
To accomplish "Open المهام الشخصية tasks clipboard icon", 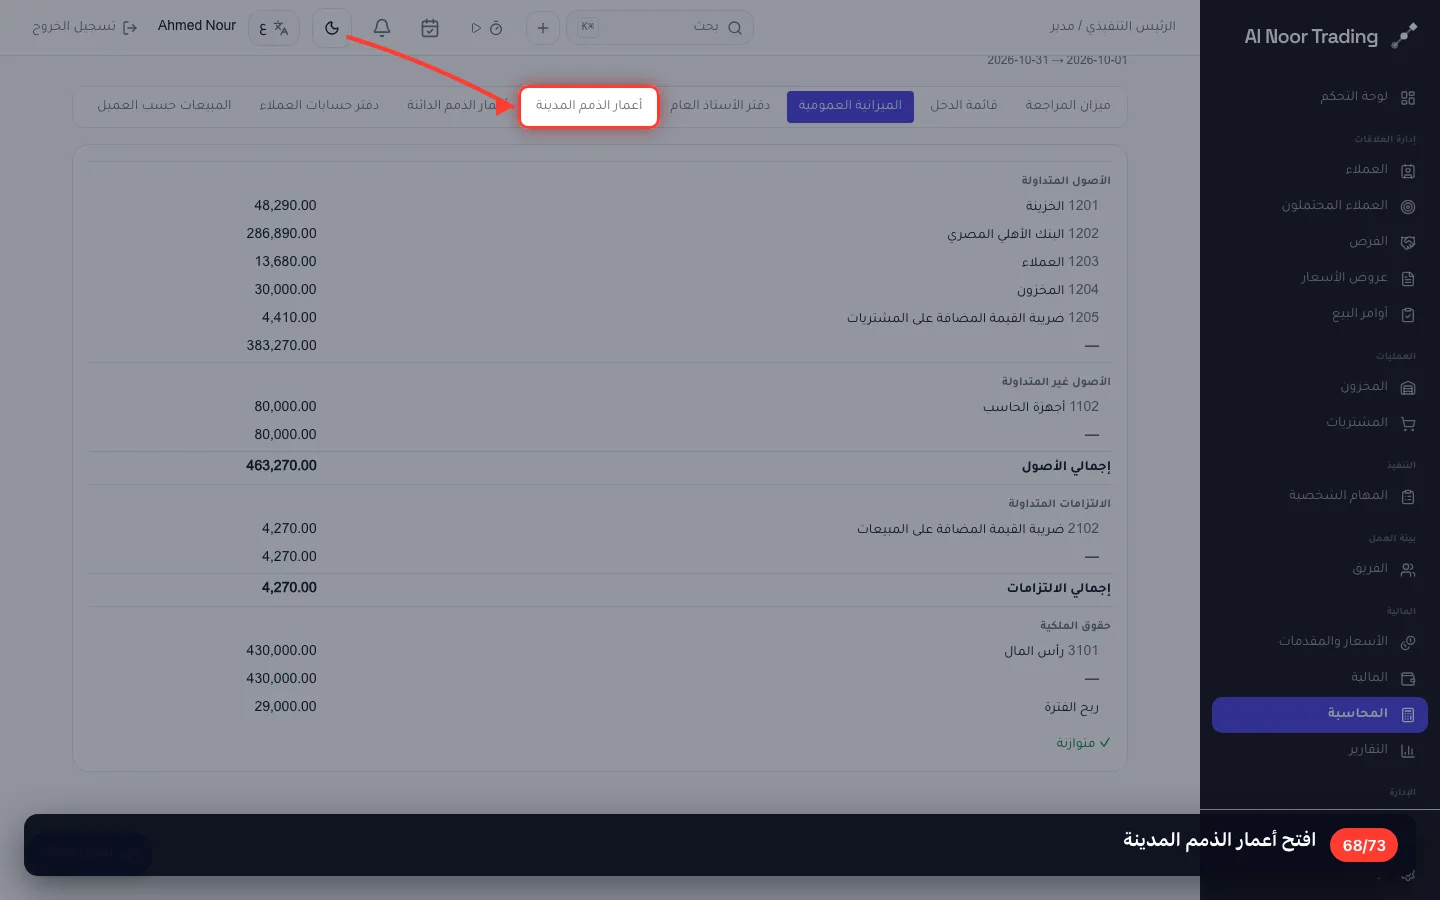I will (1408, 496).
